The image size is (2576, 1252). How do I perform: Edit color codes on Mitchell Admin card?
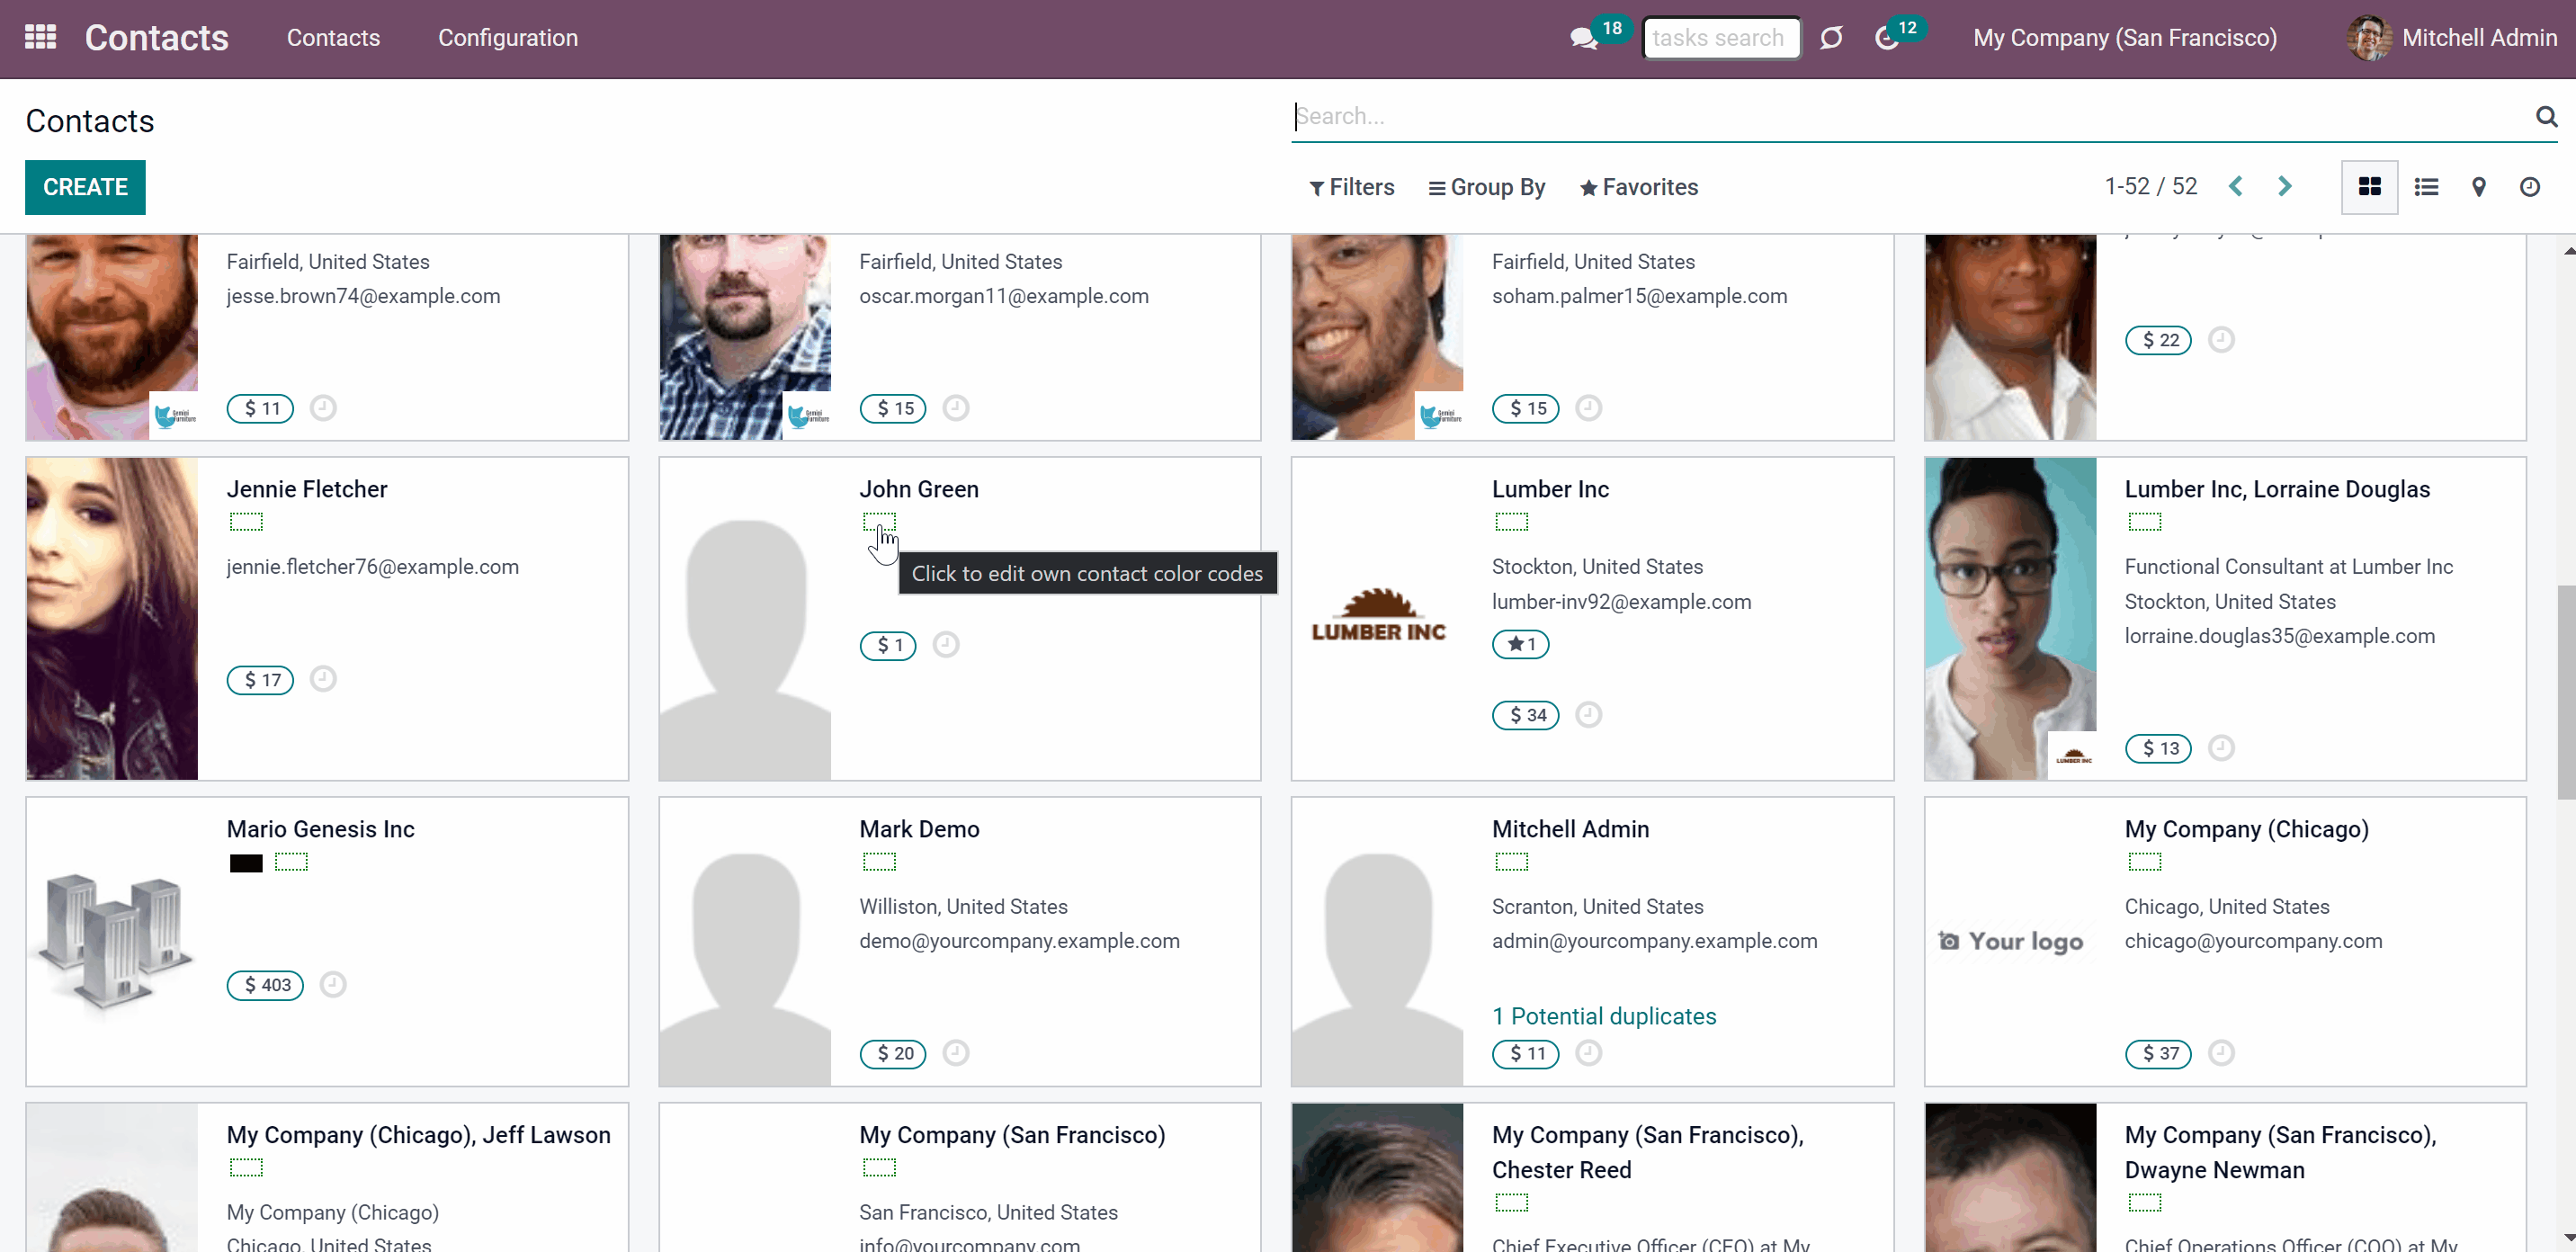coord(1512,861)
